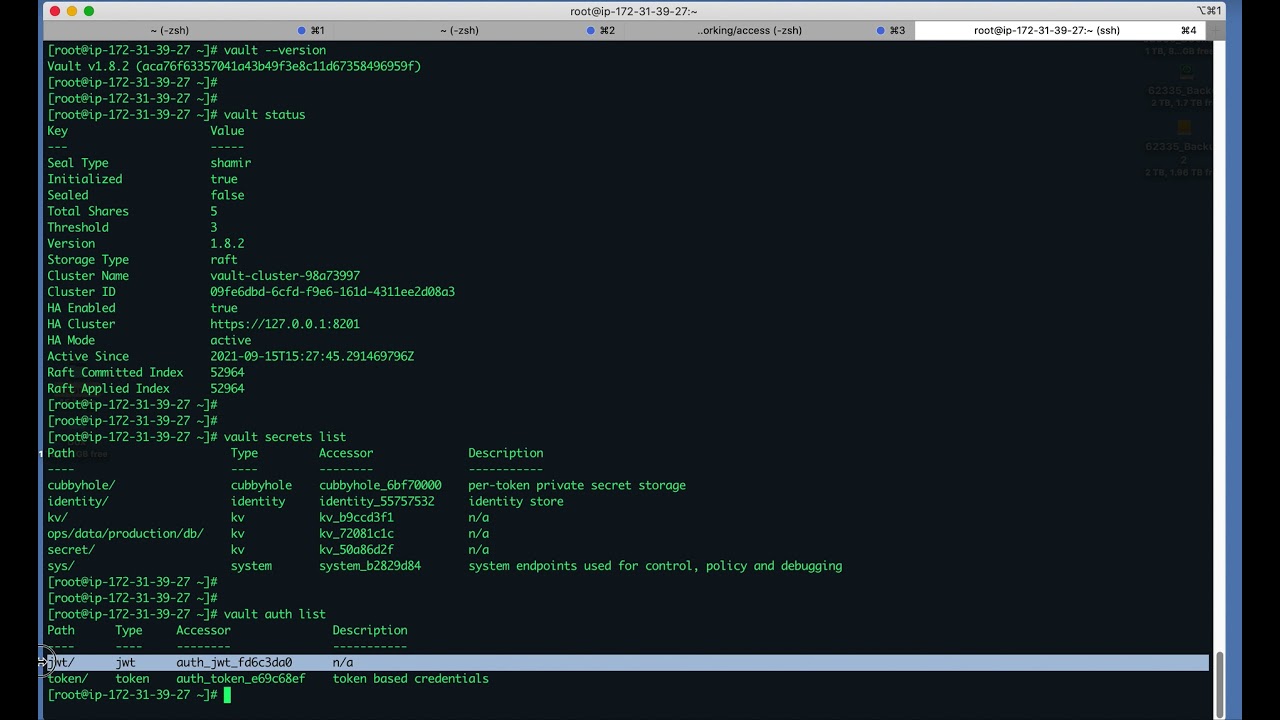Click the HA Mode value 'active'
Viewport: 1280px width, 720px height.
click(x=230, y=340)
